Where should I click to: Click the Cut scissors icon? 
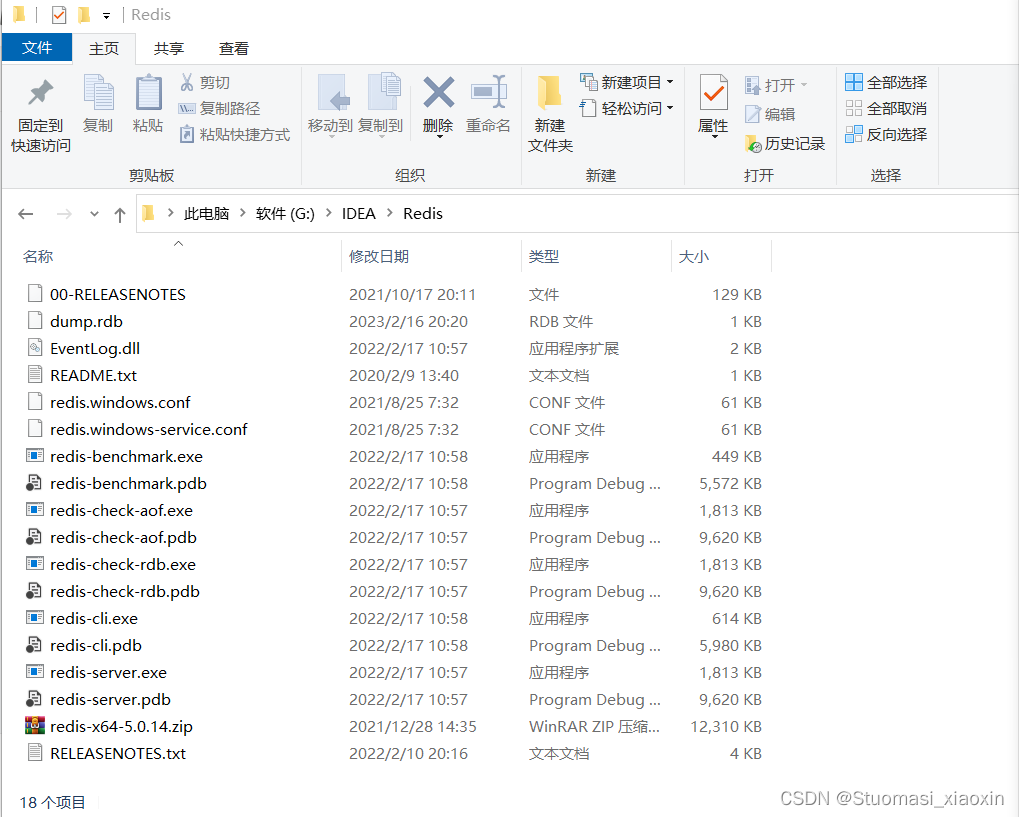point(187,82)
